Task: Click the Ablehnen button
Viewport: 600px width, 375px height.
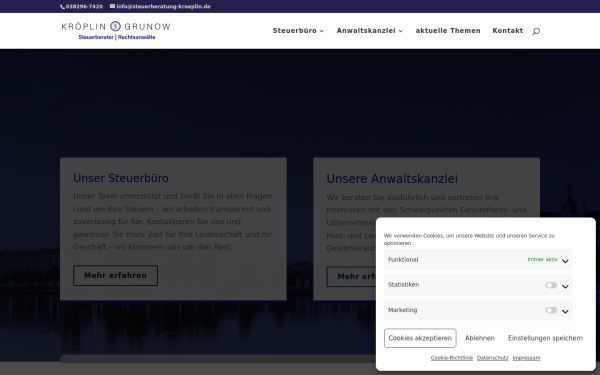Action: [x=480, y=338]
